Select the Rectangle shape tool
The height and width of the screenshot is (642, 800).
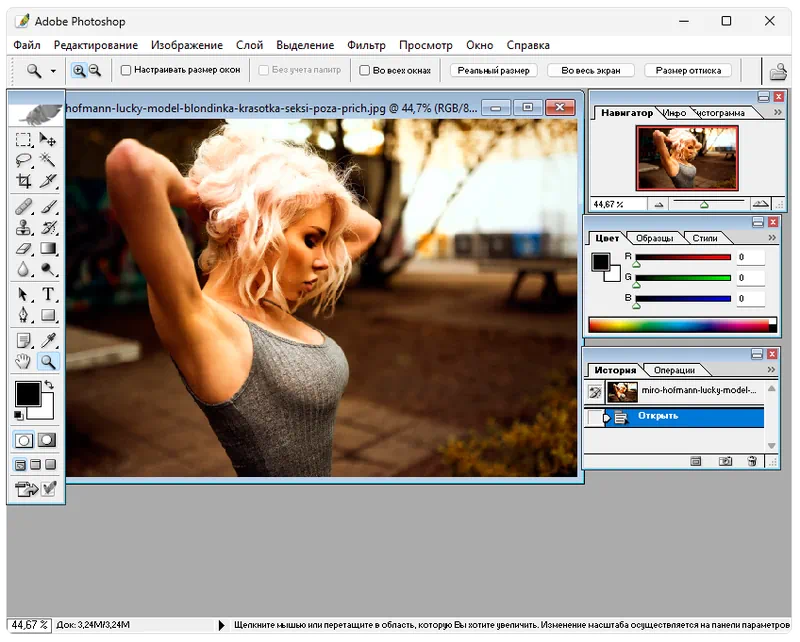coord(48,315)
